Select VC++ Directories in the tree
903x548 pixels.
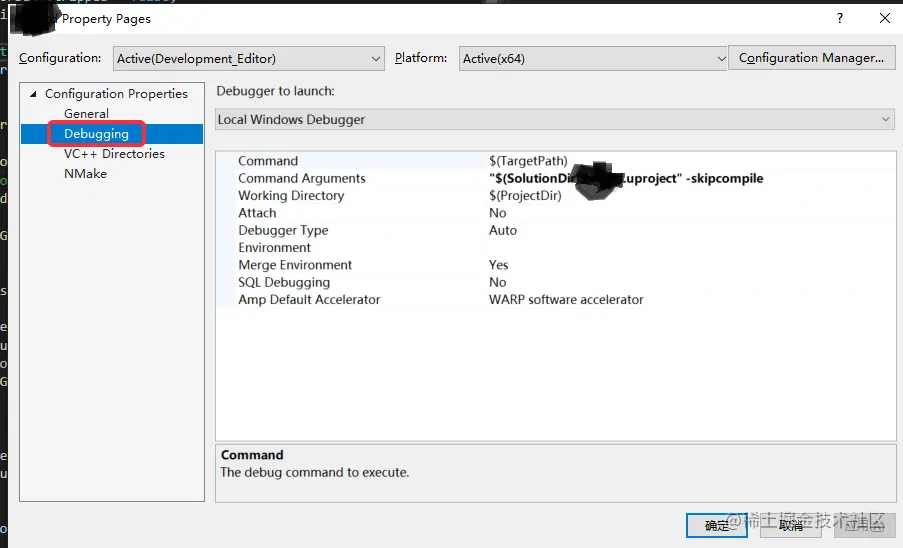114,154
